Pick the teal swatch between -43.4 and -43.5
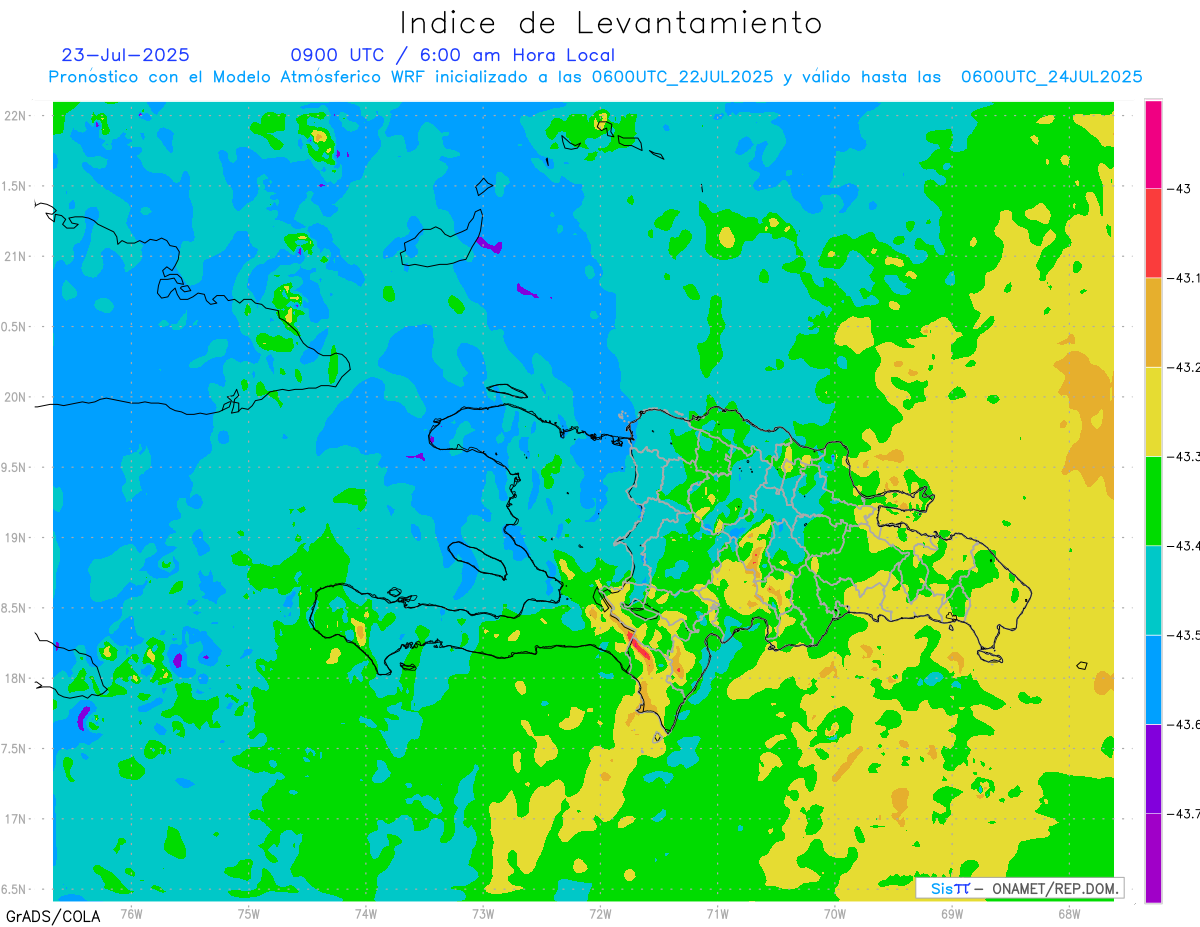Screen dimensions: 1200x927 (1153, 590)
